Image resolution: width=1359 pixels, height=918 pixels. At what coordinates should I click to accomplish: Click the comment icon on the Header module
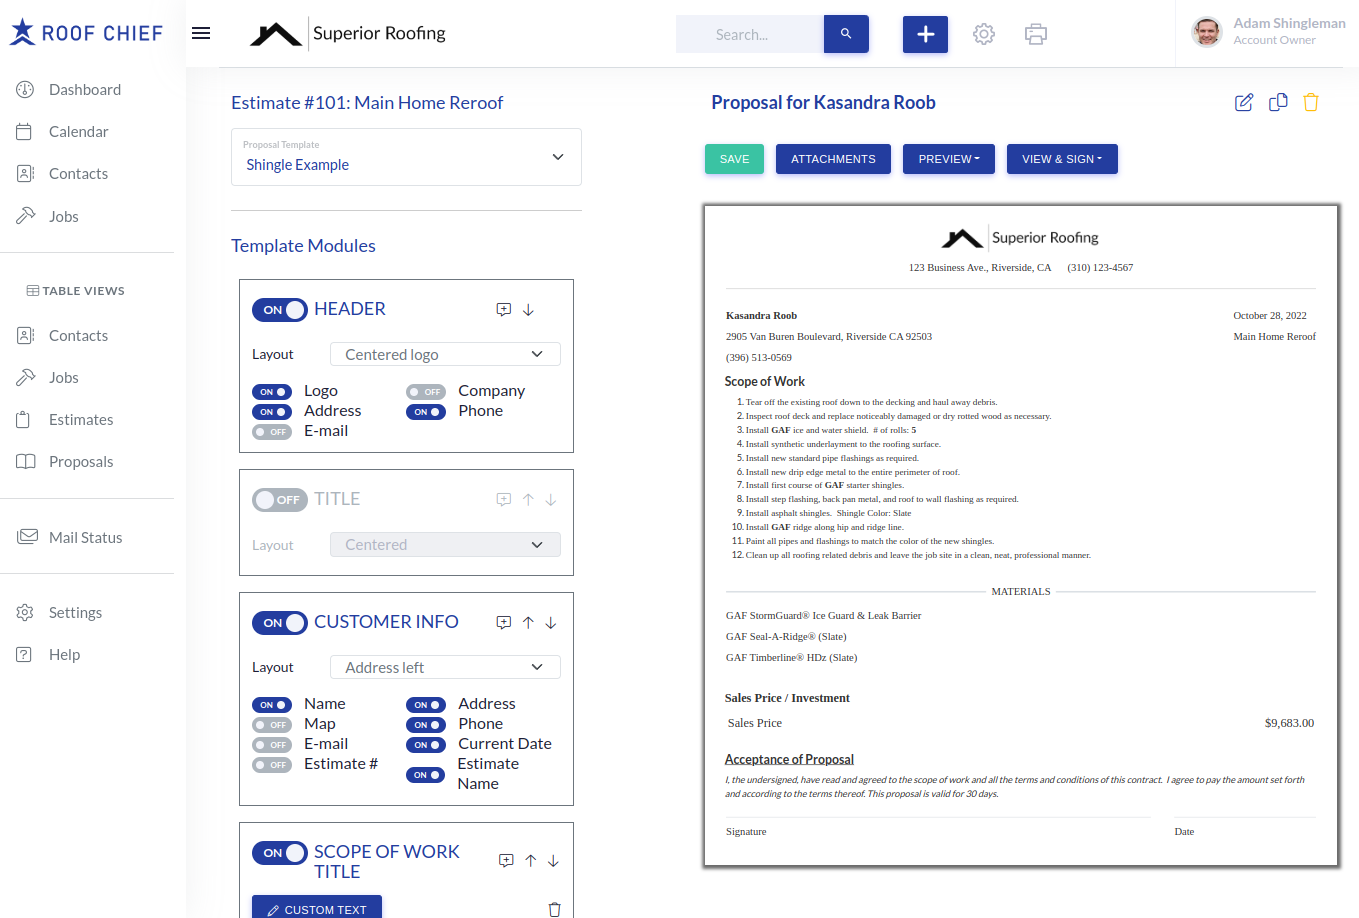pyautogui.click(x=503, y=310)
